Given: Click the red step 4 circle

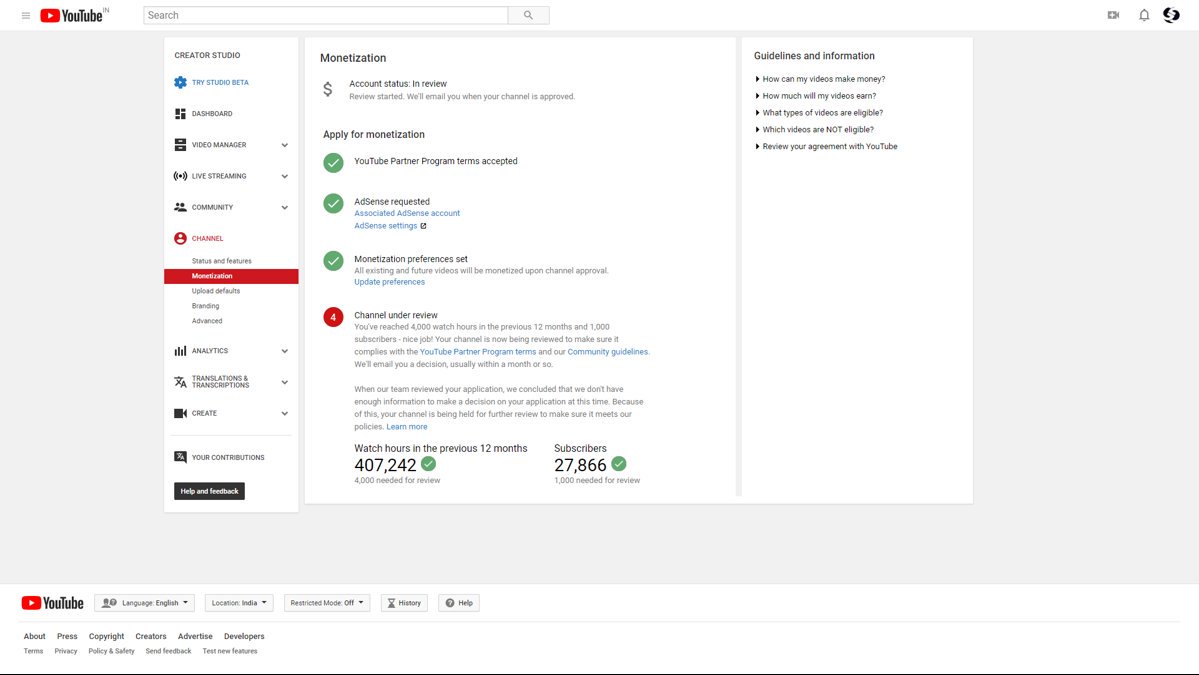Looking at the screenshot, I should [333, 317].
